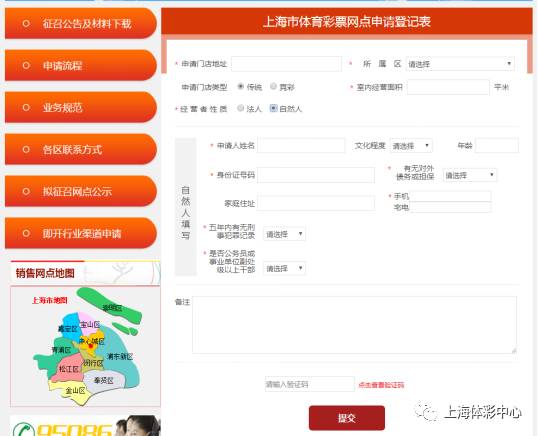Open 文化程度 education dropdown

point(411,146)
